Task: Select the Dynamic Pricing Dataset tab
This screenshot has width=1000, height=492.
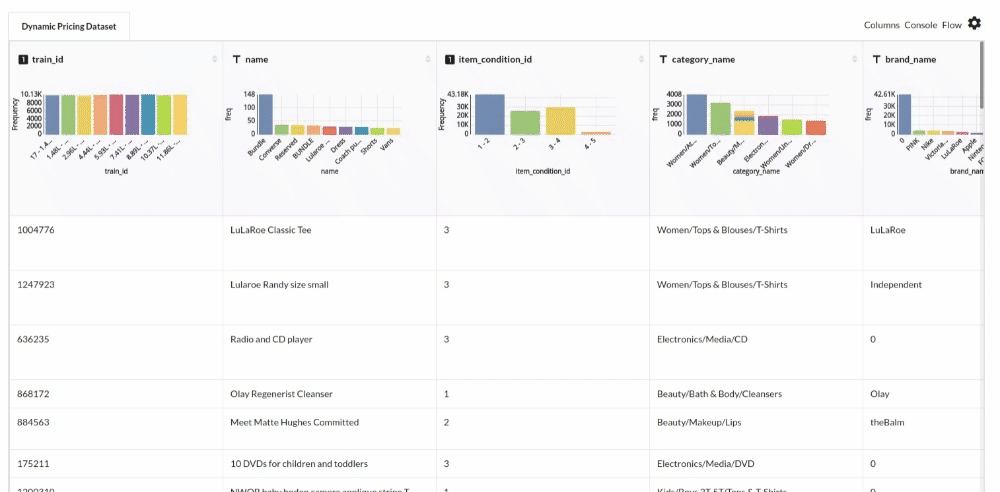Action: (69, 27)
